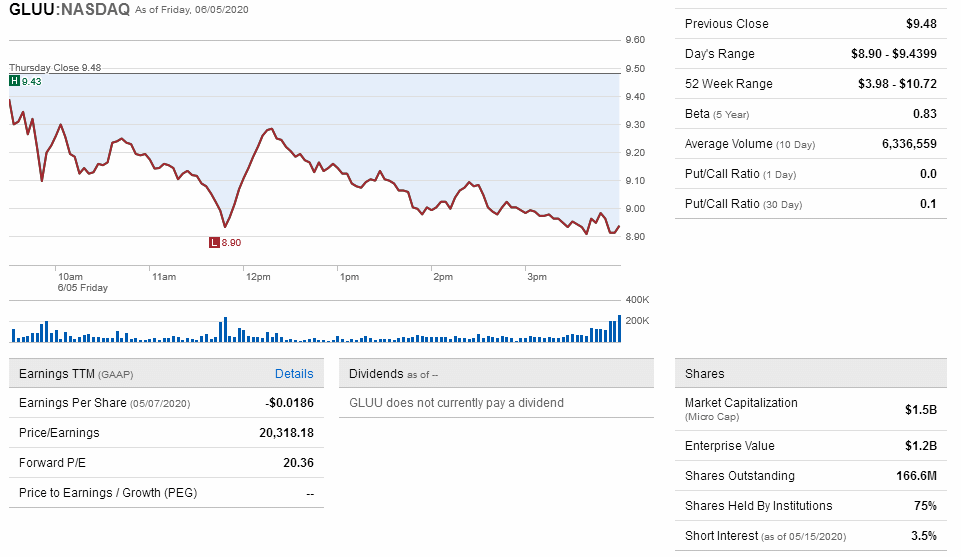Click the Short Interest (as of 05/15/2020) label
Viewport: 961px width, 557px height.
click(765, 536)
